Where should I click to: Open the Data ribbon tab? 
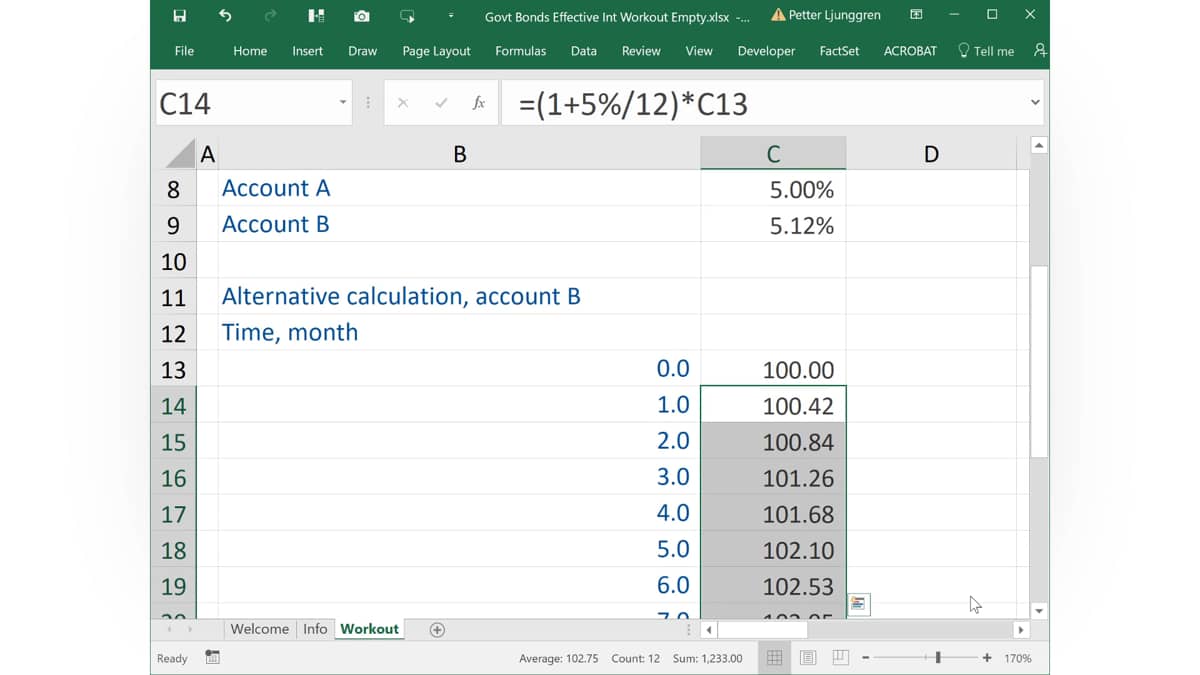(x=583, y=51)
